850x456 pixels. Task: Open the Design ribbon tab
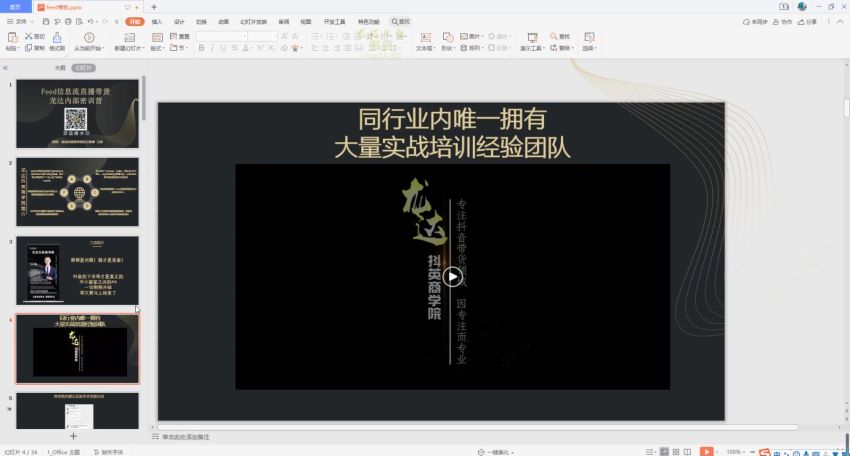point(179,22)
